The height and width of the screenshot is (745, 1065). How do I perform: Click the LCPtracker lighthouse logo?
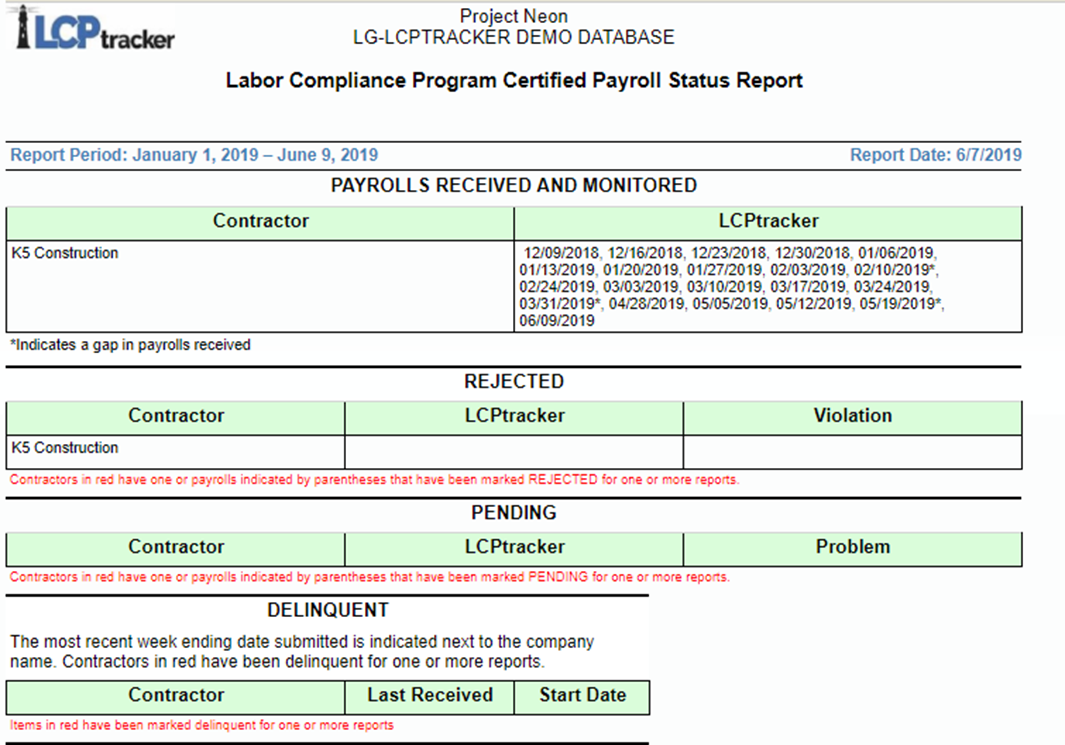(94, 28)
